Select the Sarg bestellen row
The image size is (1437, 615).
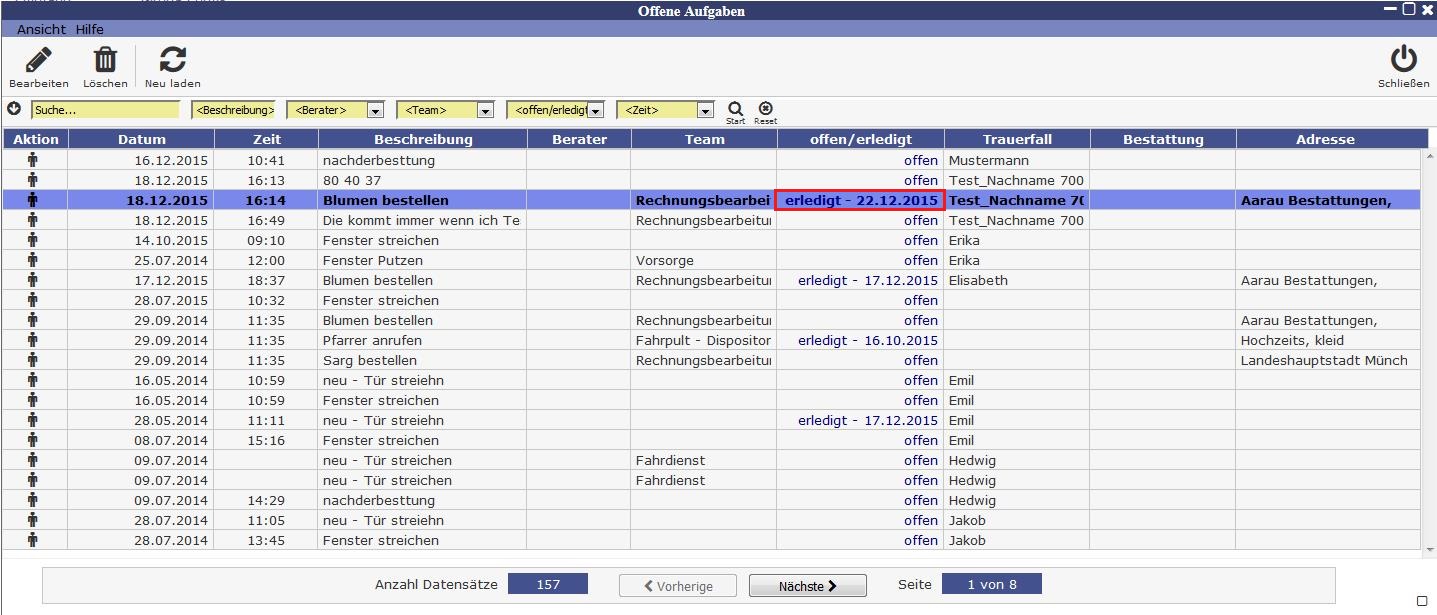(369, 360)
